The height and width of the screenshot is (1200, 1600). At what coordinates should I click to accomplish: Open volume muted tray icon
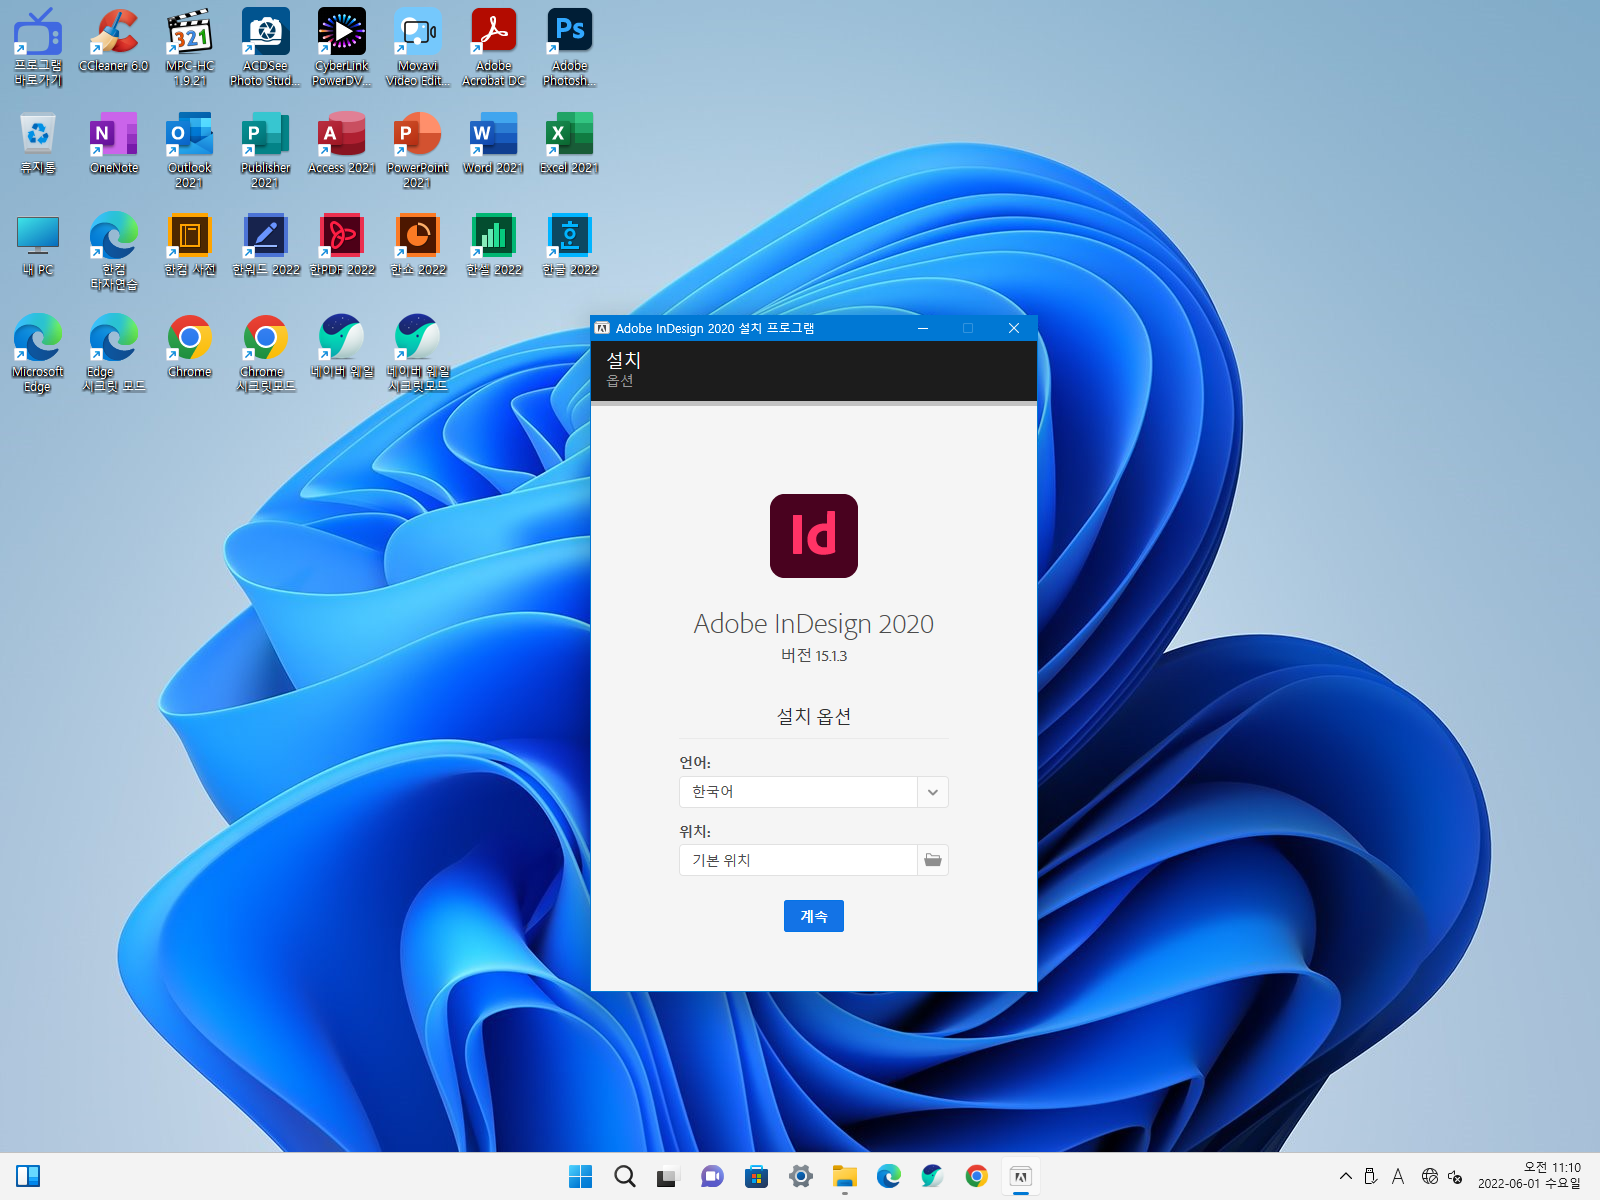[x=1455, y=1177]
